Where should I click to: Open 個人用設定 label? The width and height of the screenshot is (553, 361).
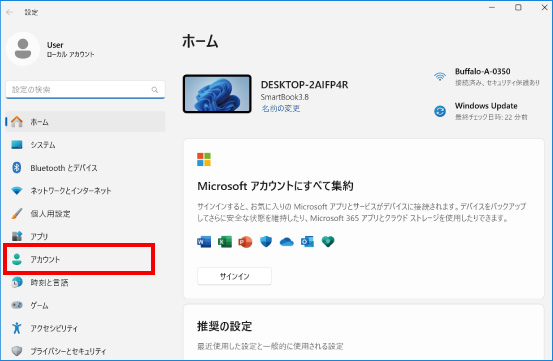pos(50,214)
